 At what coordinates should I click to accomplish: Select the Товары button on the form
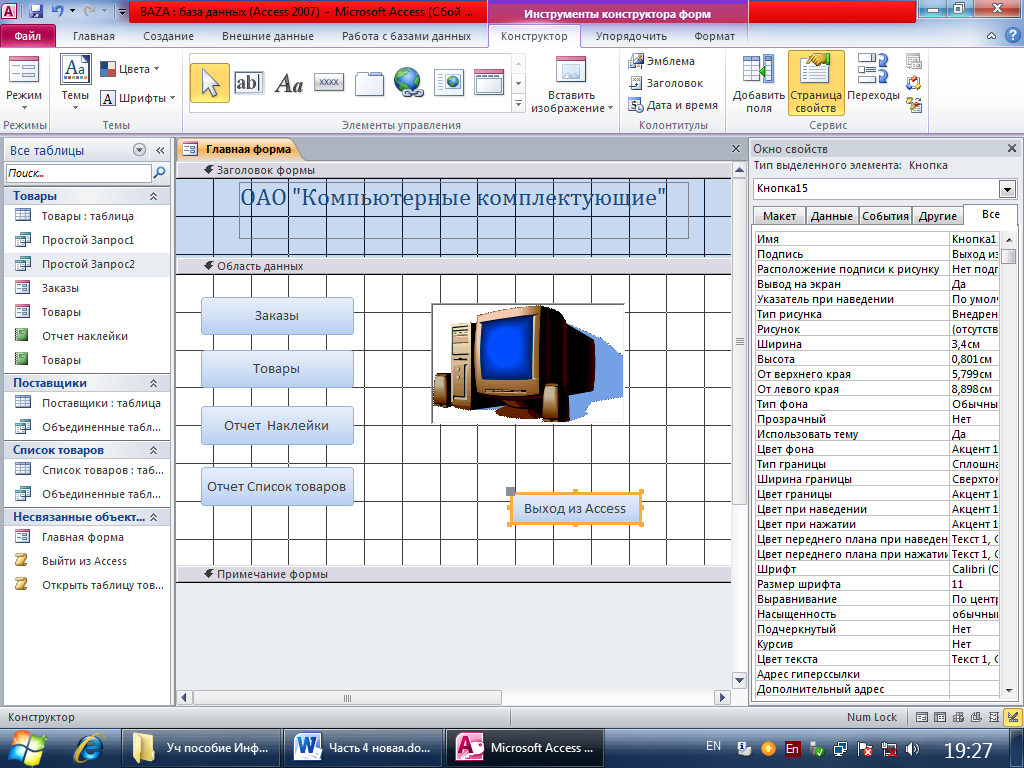(x=277, y=369)
